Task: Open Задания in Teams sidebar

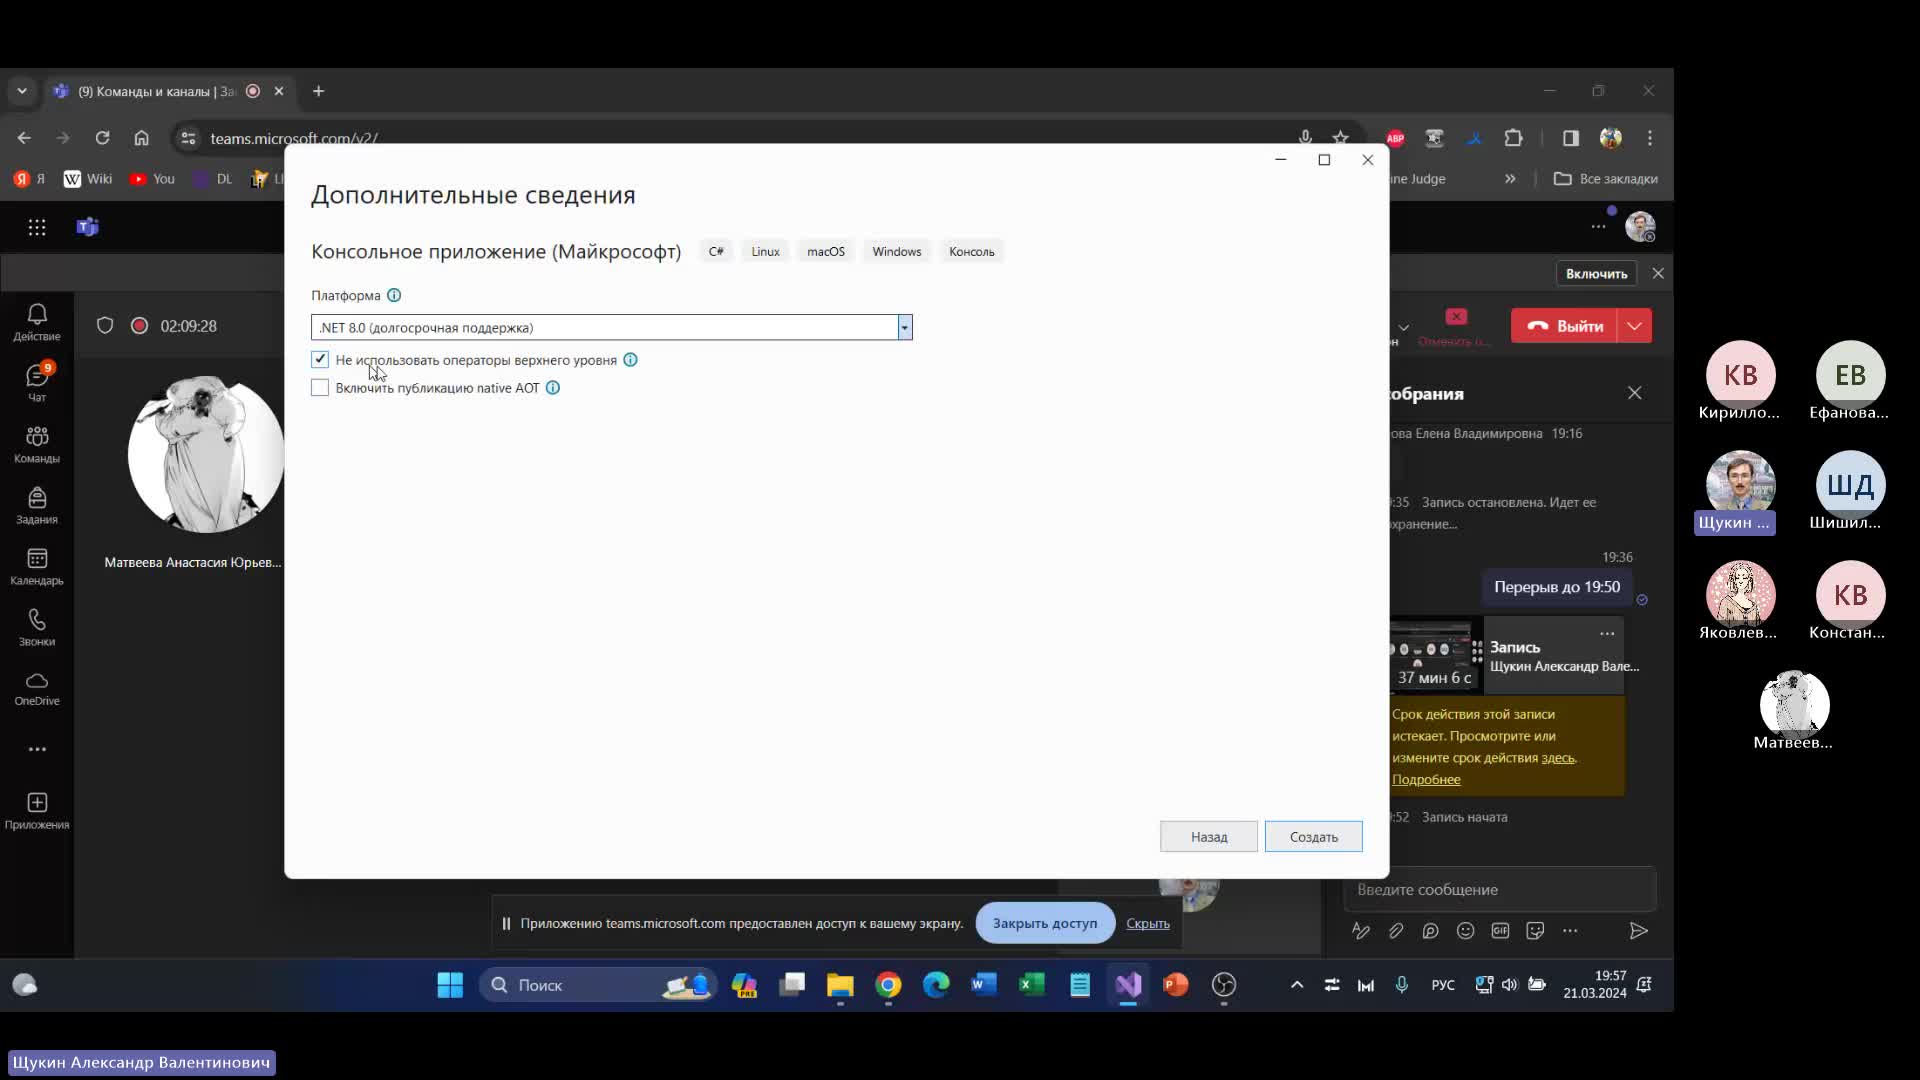Action: point(37,505)
